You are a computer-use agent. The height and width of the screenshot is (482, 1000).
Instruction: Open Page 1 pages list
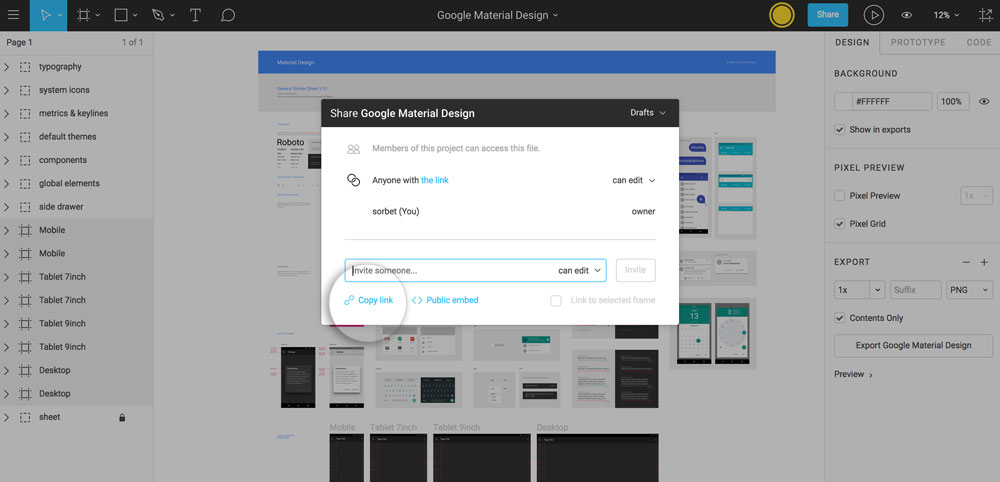(x=19, y=42)
